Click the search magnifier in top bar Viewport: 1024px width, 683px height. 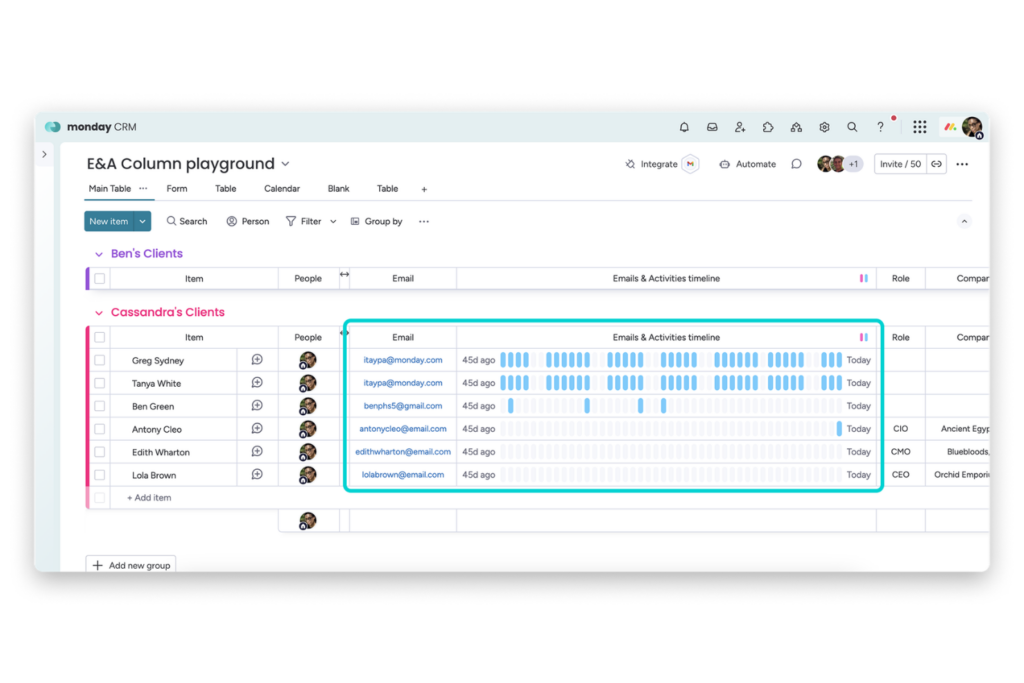(x=852, y=127)
